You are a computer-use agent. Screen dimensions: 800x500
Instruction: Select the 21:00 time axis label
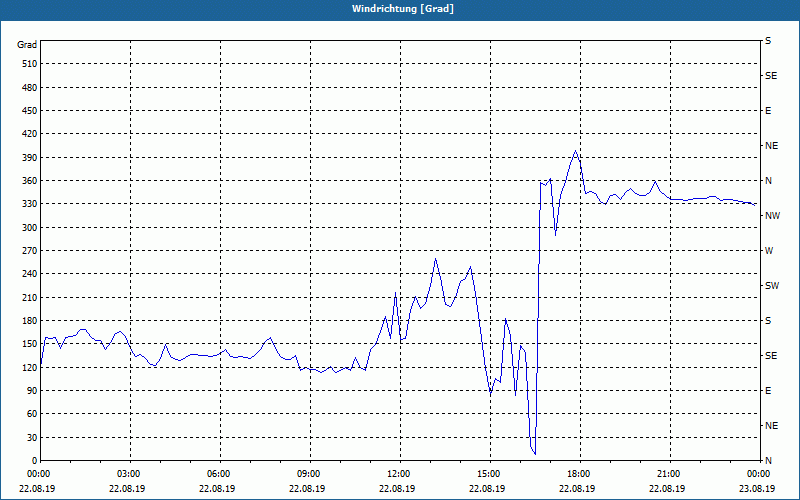[670, 474]
